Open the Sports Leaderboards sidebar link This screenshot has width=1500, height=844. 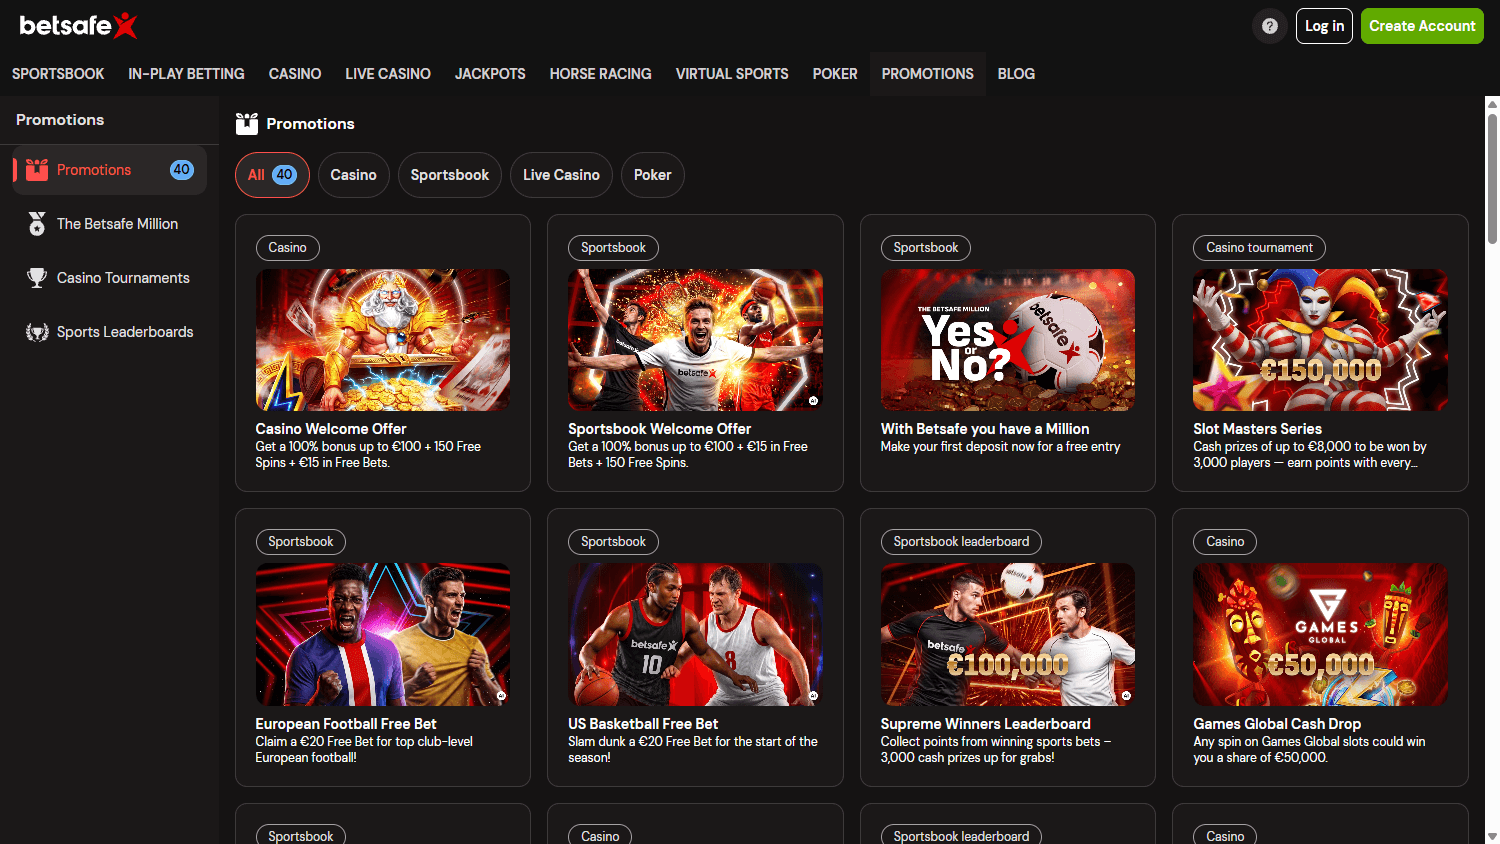point(109,332)
